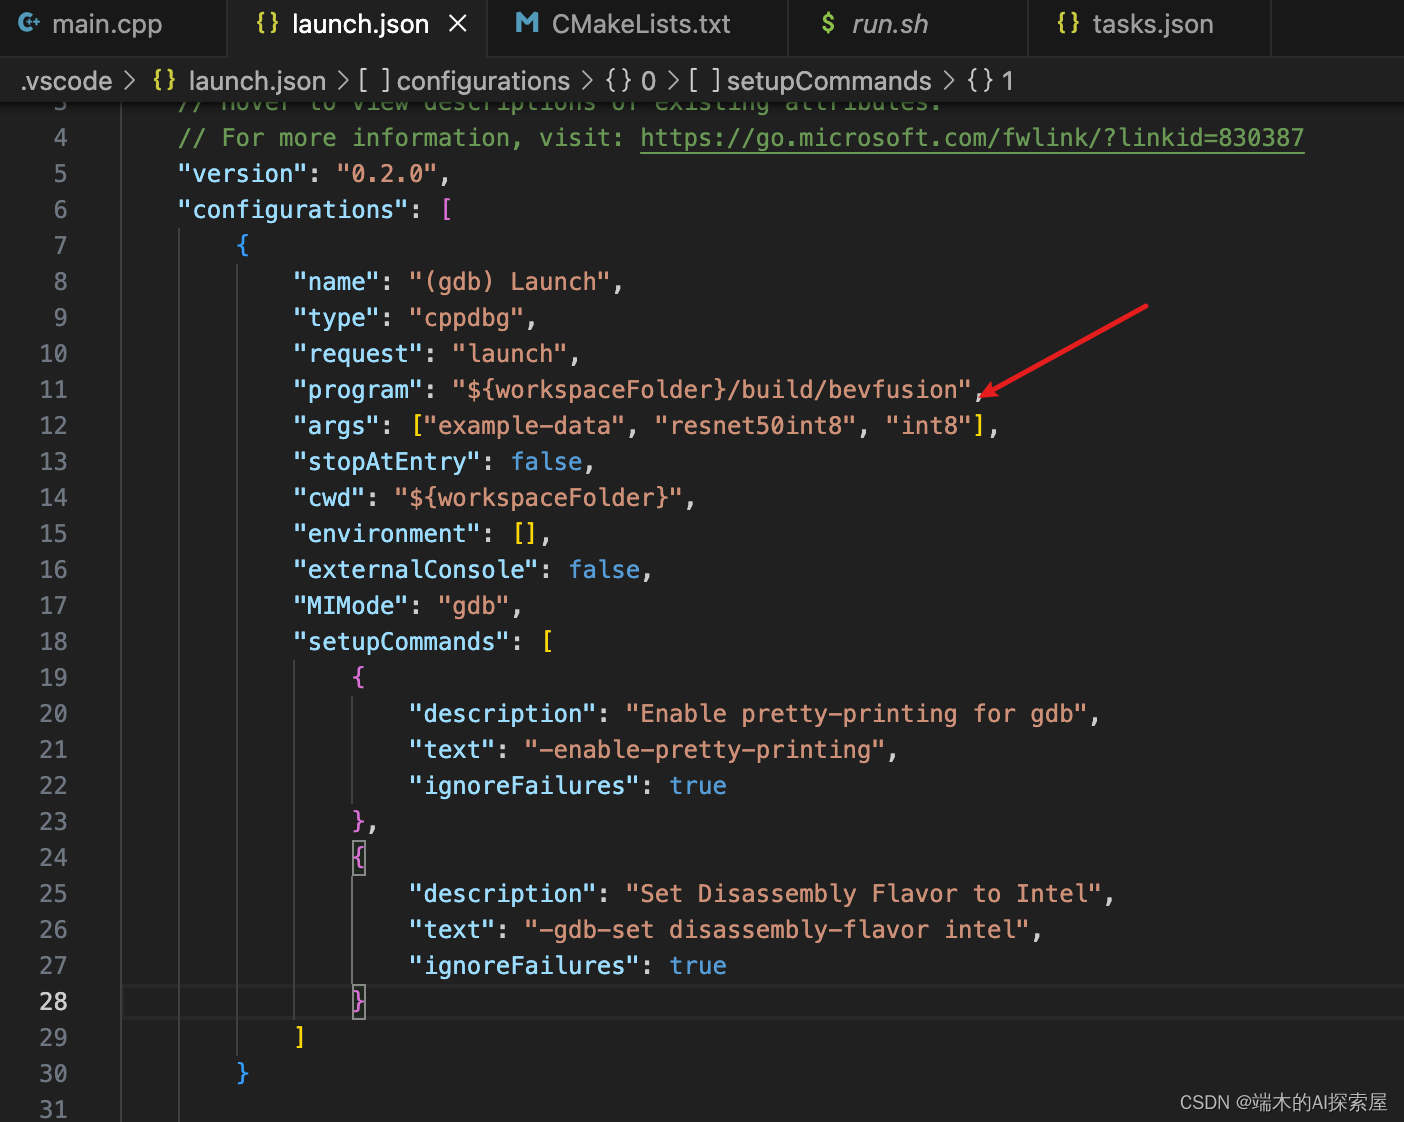This screenshot has height=1122, width=1404.
Task: Open the setupCommands breadcrumb dropdown
Action: (828, 80)
